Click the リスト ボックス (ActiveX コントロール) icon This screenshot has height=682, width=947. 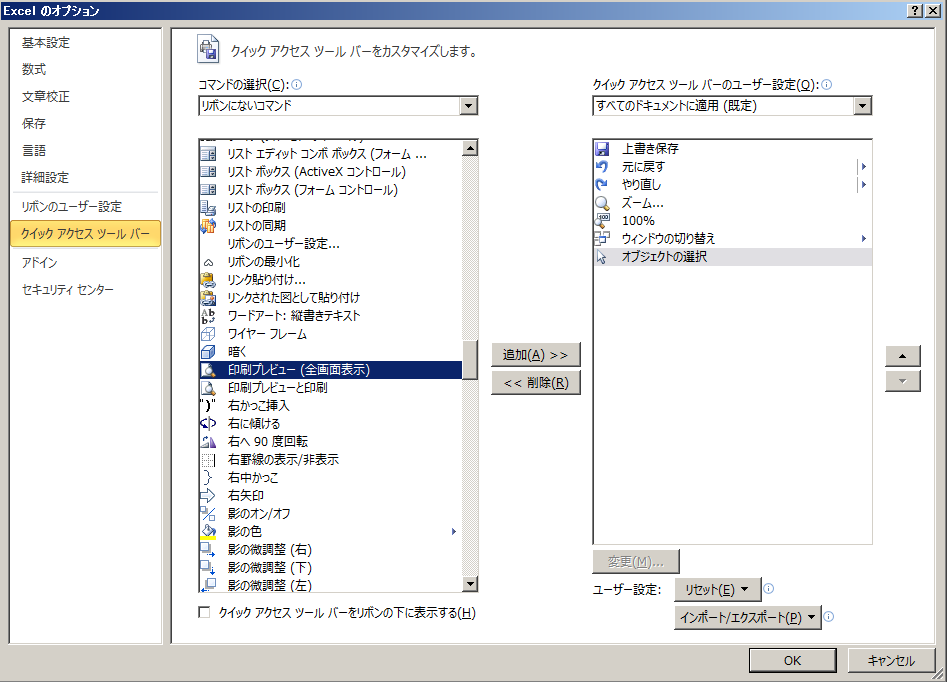click(208, 172)
